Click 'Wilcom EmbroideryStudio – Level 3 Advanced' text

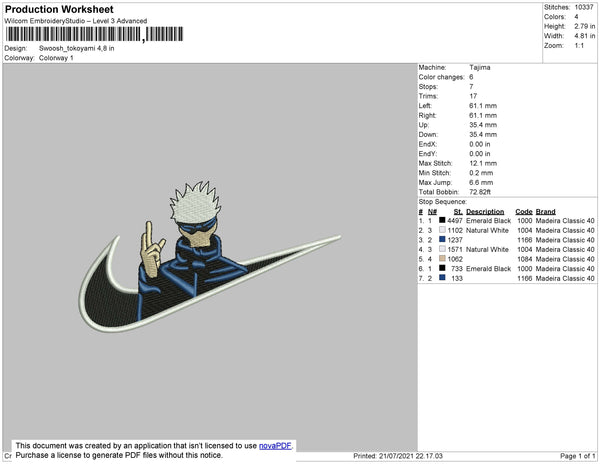76,21
